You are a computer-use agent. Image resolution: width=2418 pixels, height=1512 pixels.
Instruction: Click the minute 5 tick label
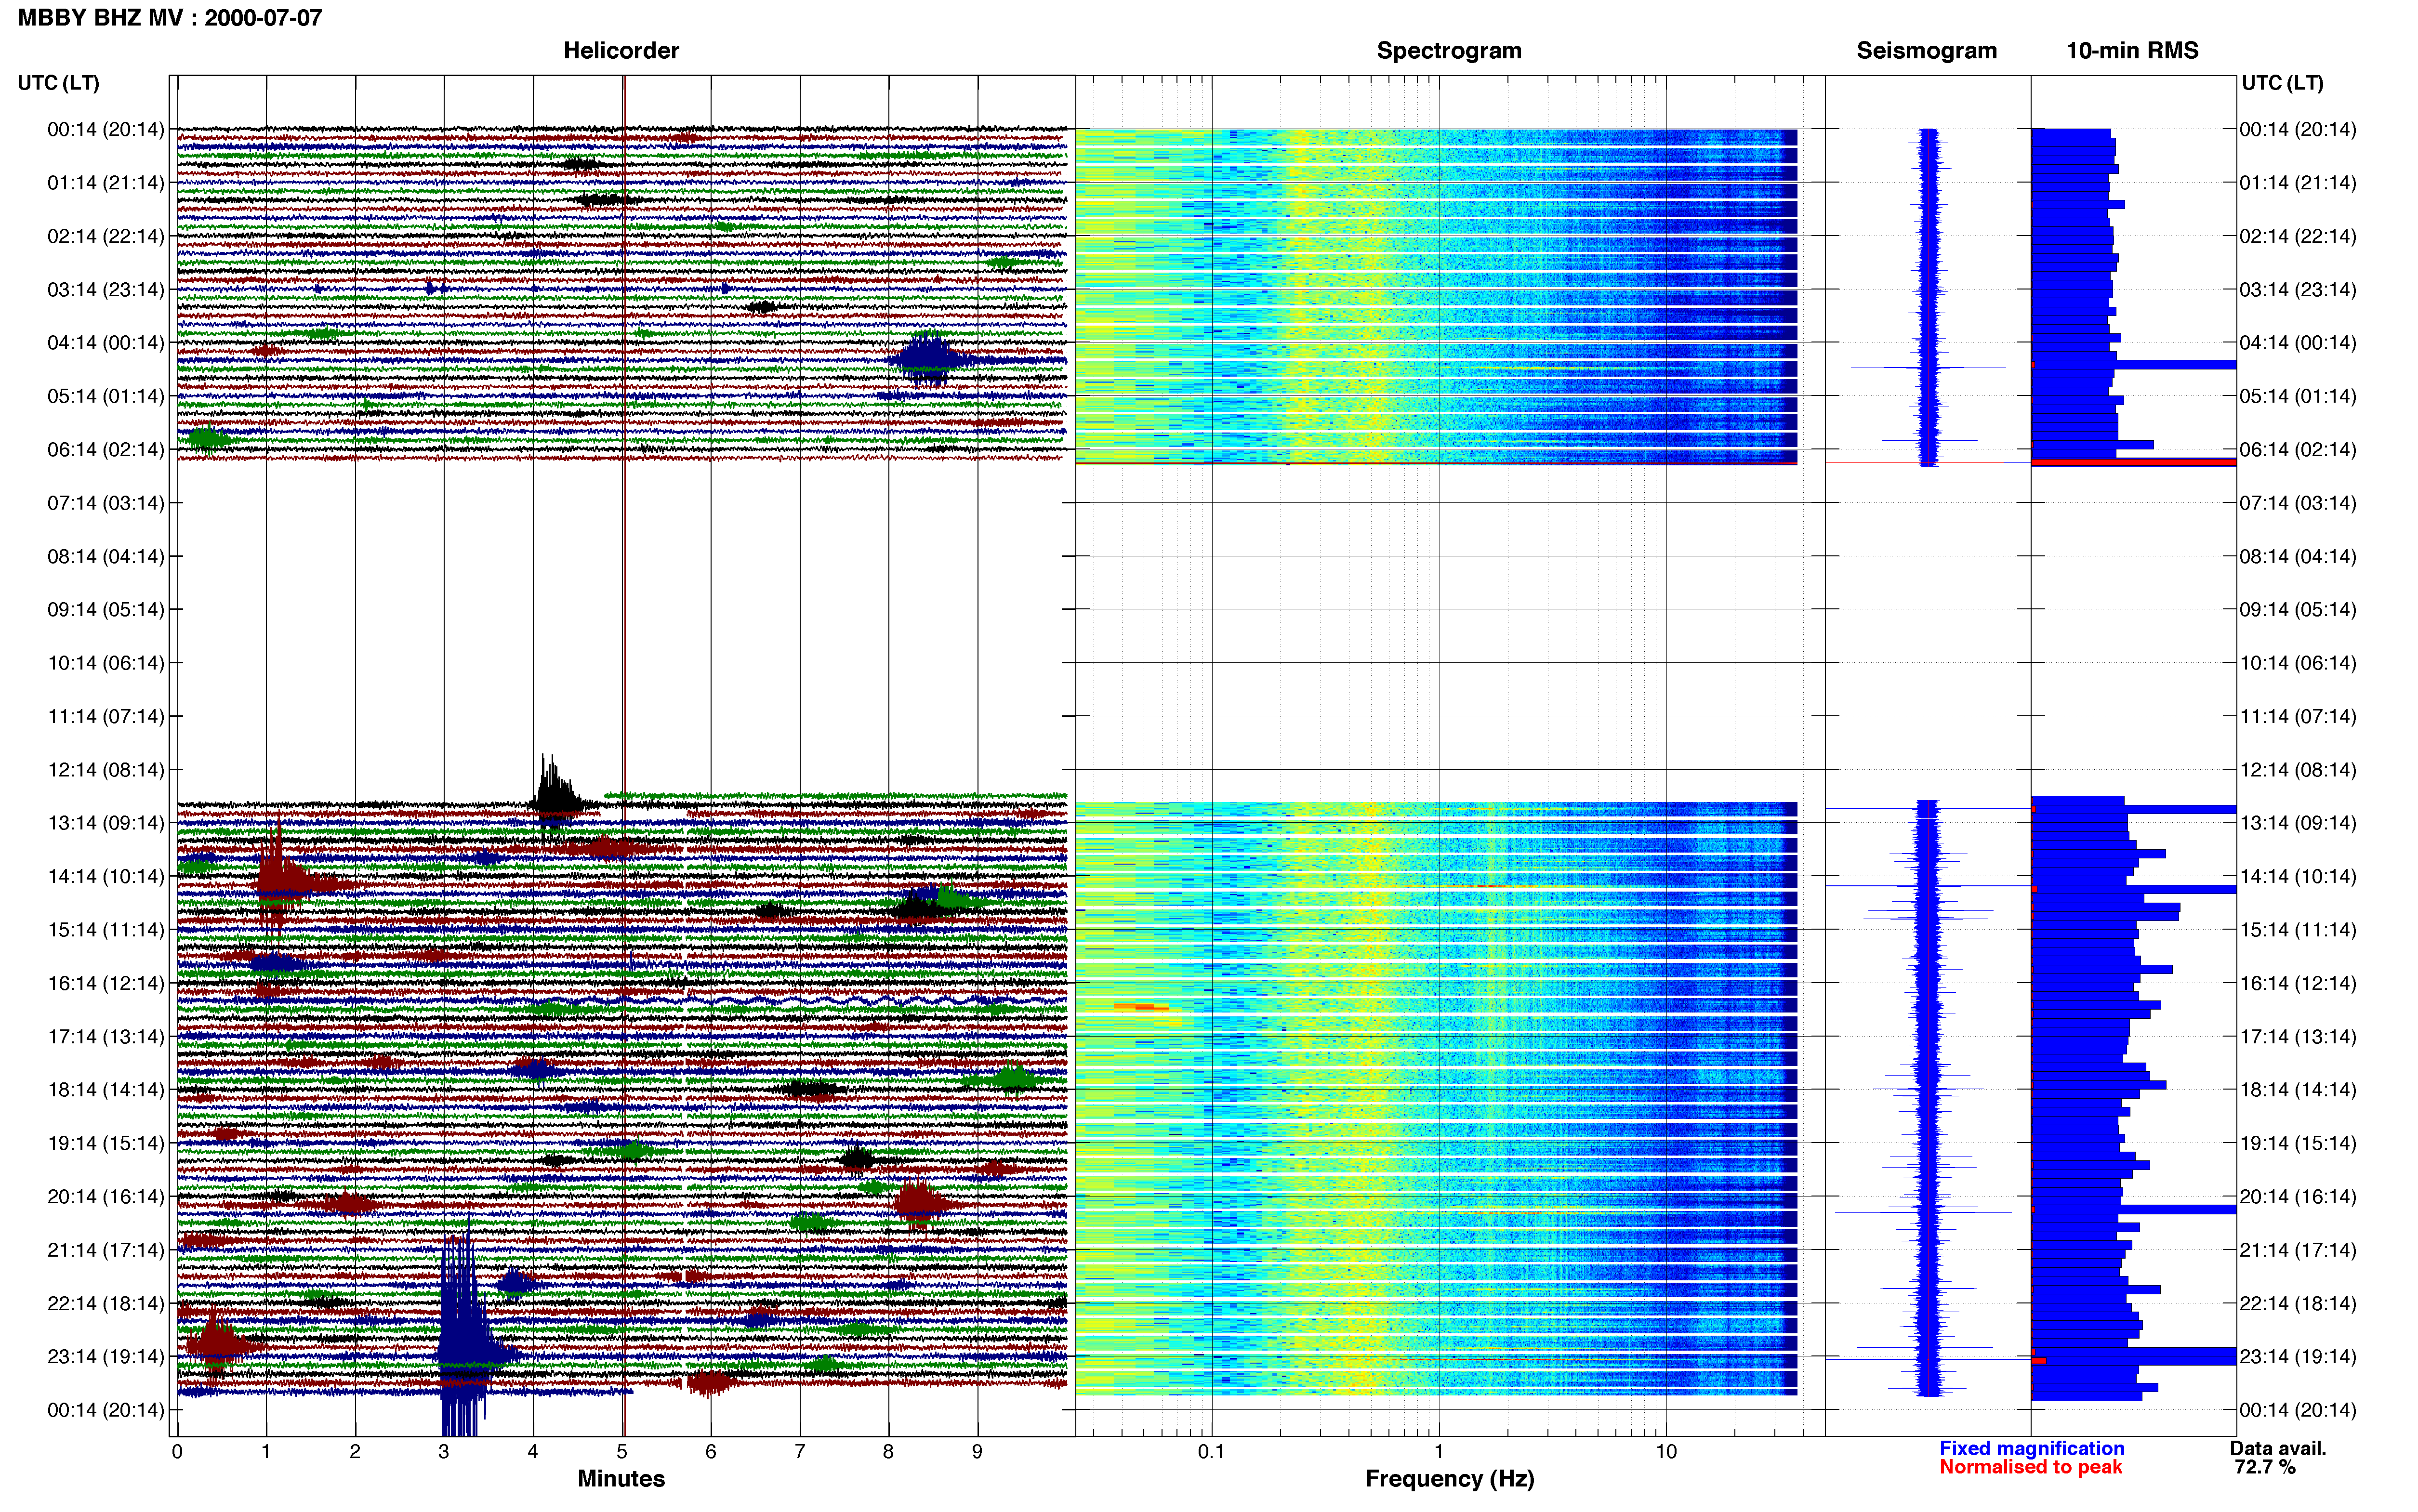pyautogui.click(x=622, y=1452)
